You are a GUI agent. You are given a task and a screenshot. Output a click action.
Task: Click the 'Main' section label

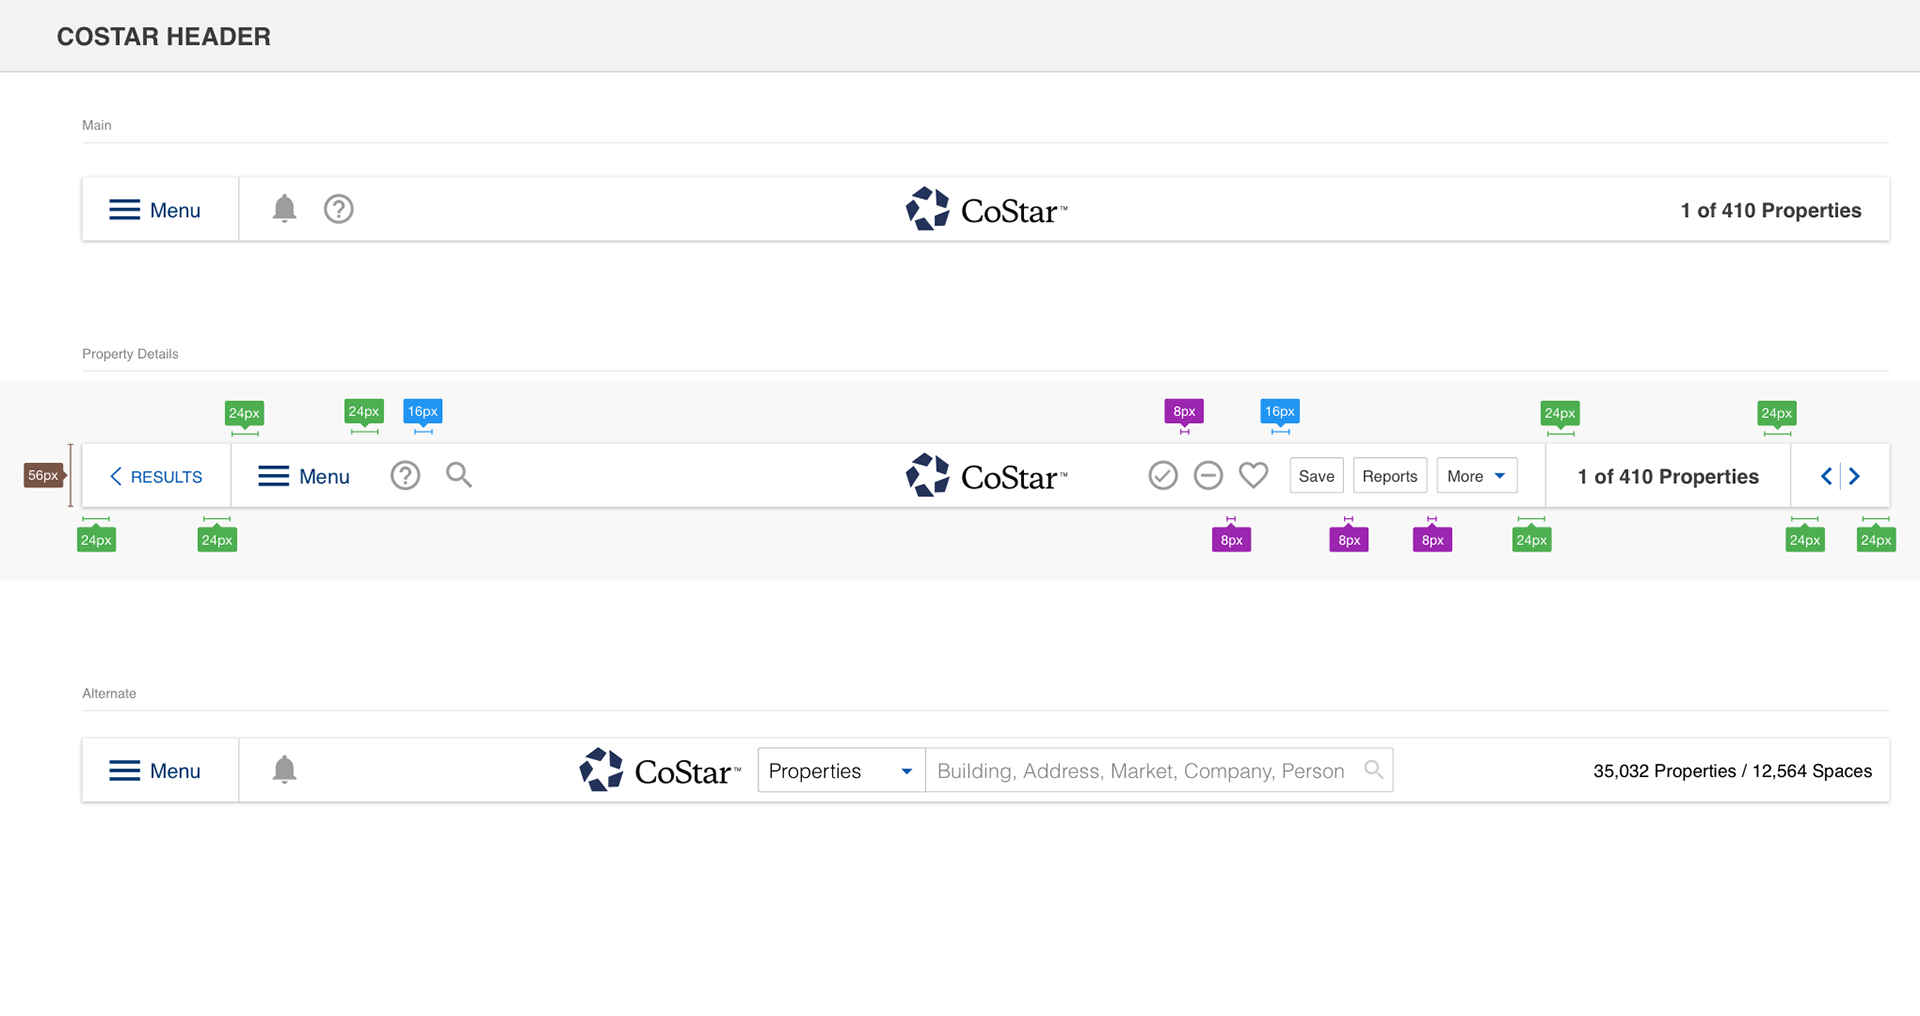pyautogui.click(x=97, y=125)
